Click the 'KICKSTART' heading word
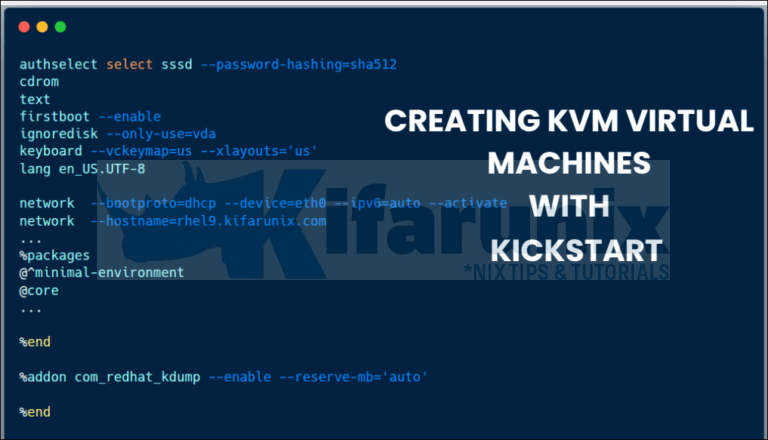Image resolution: width=768 pixels, height=440 pixels. 576,250
